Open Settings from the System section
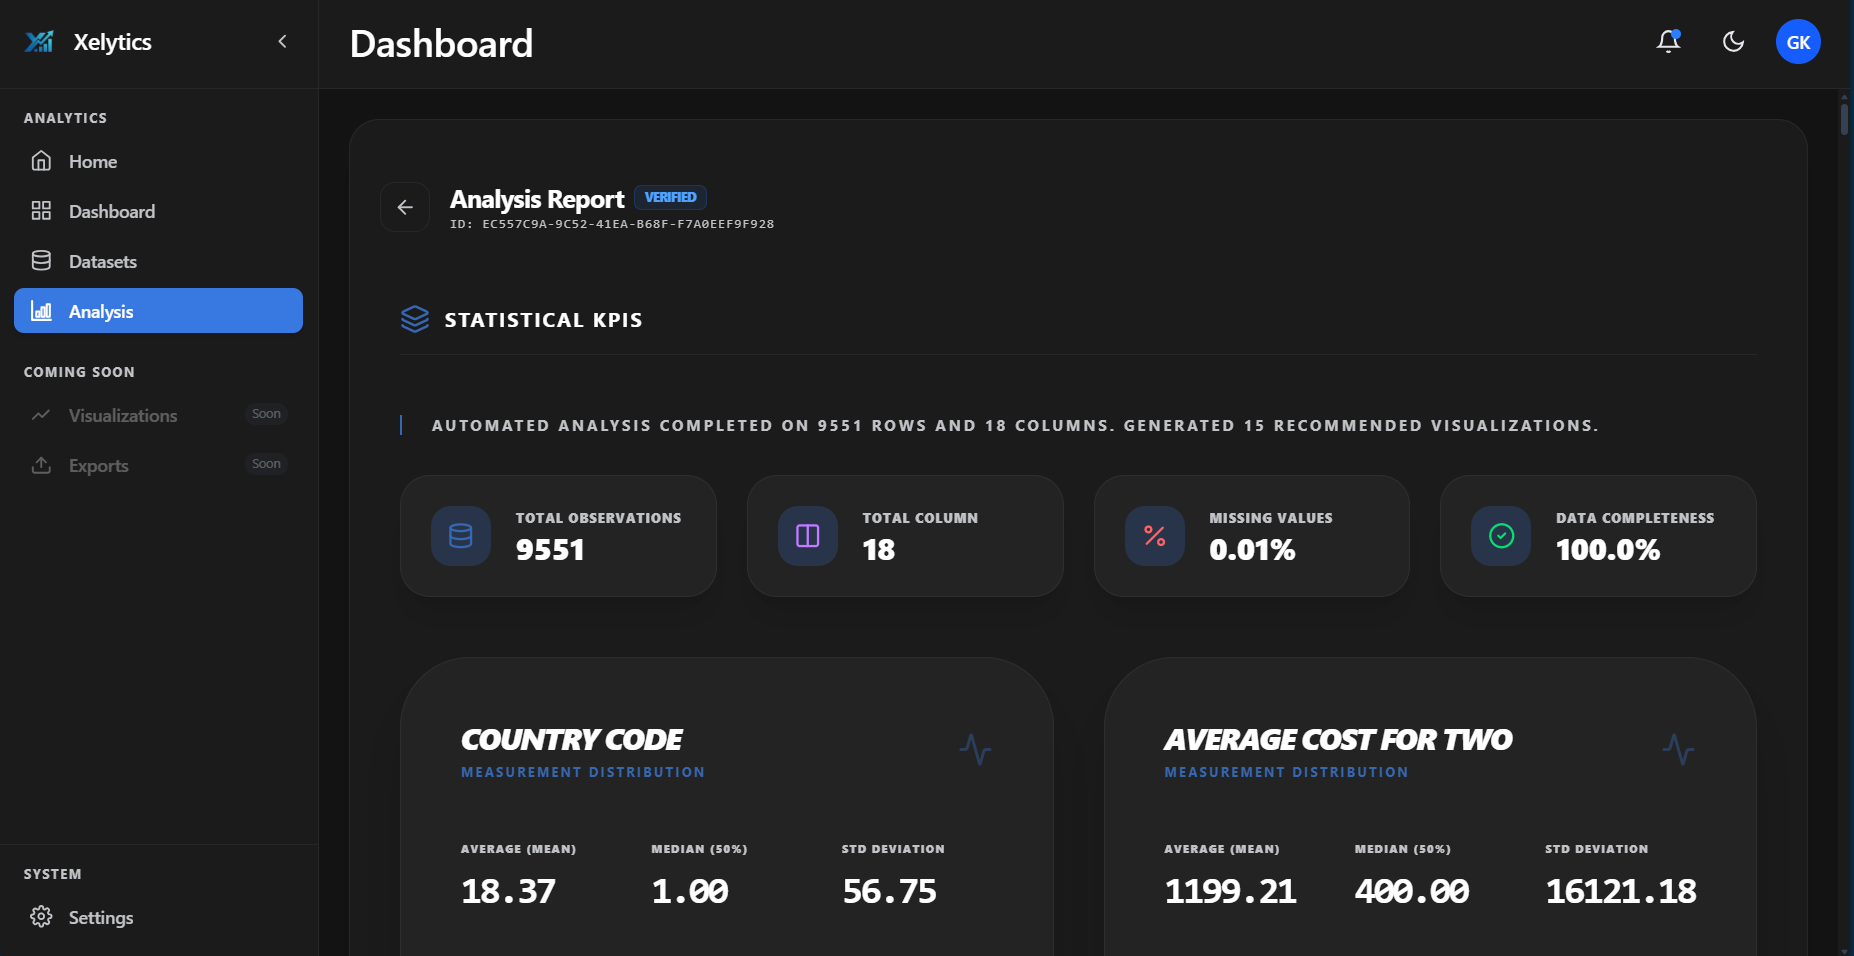 click(x=100, y=917)
